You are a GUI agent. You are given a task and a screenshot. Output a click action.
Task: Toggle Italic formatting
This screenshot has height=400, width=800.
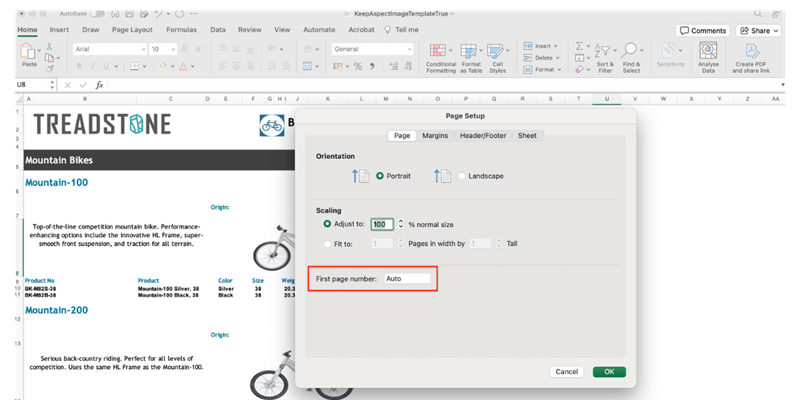pyautogui.click(x=92, y=66)
